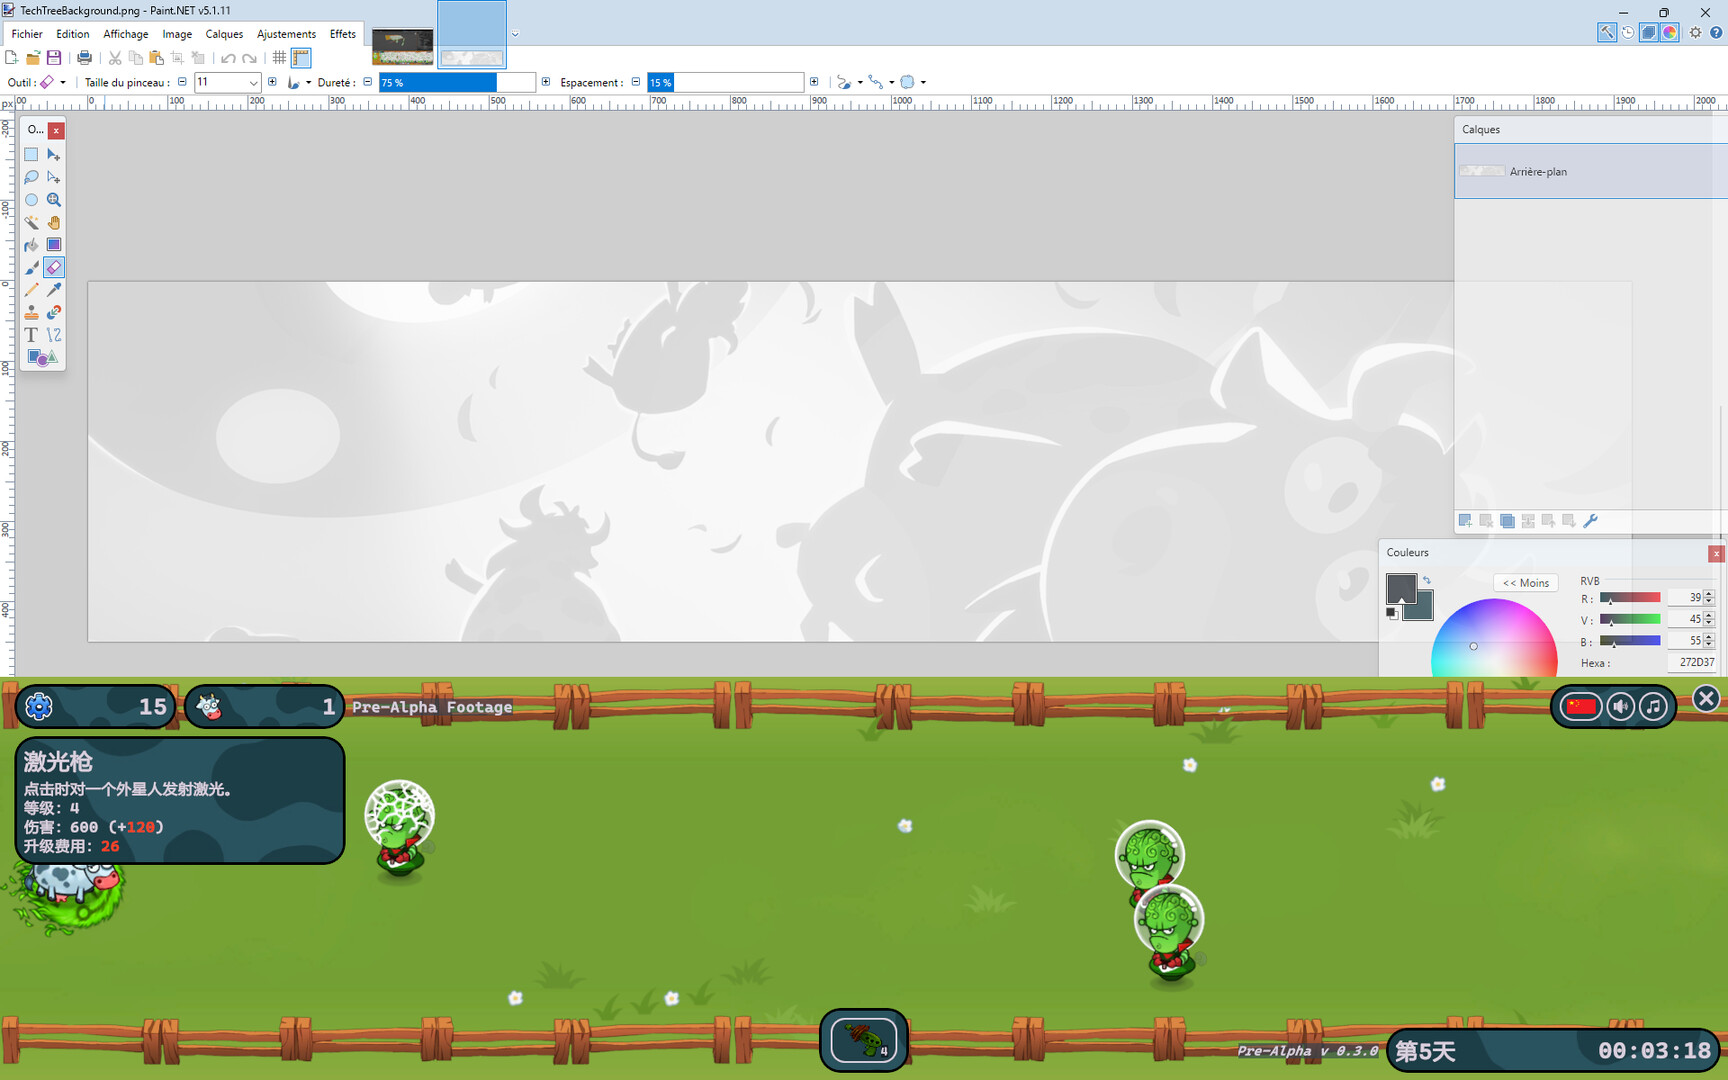Open the Affichage menu

(x=126, y=34)
